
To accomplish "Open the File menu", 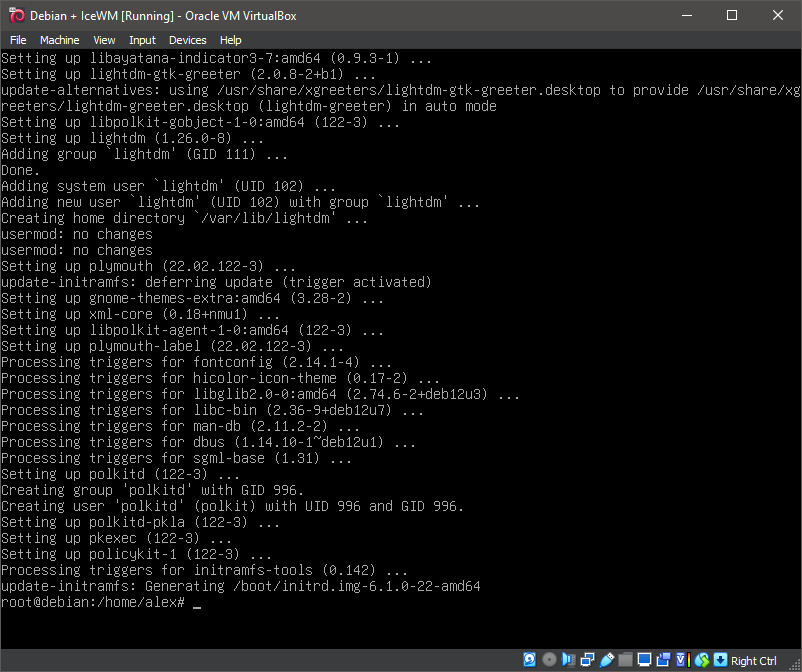I will click(x=18, y=39).
